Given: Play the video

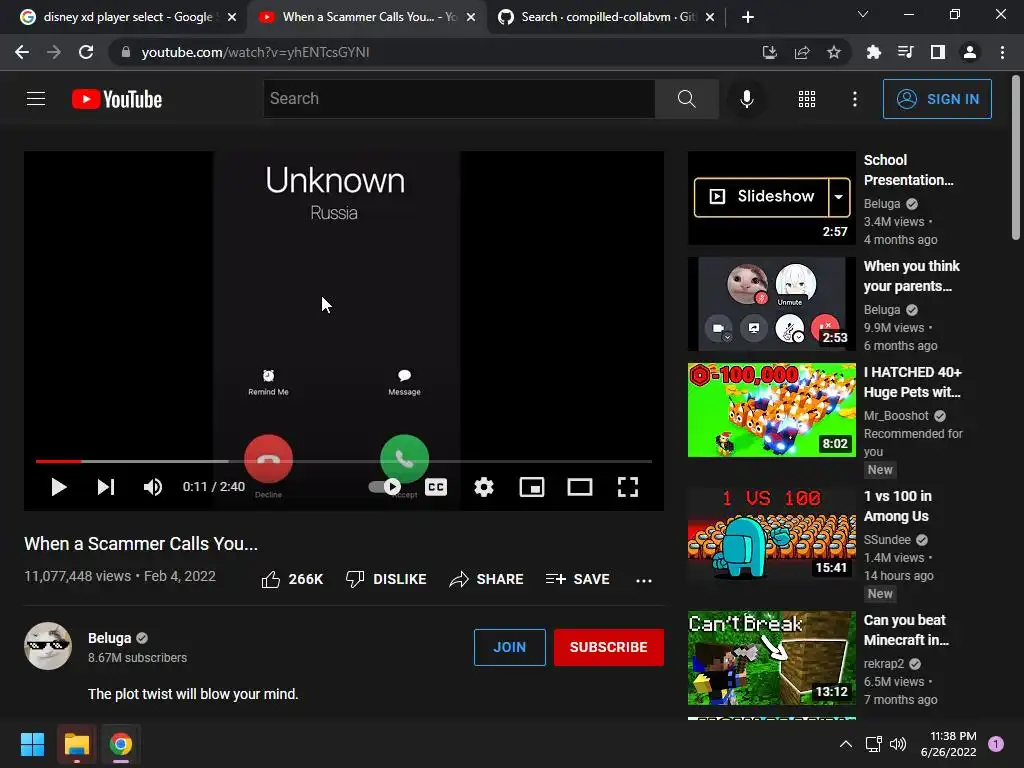Looking at the screenshot, I should tap(59, 487).
